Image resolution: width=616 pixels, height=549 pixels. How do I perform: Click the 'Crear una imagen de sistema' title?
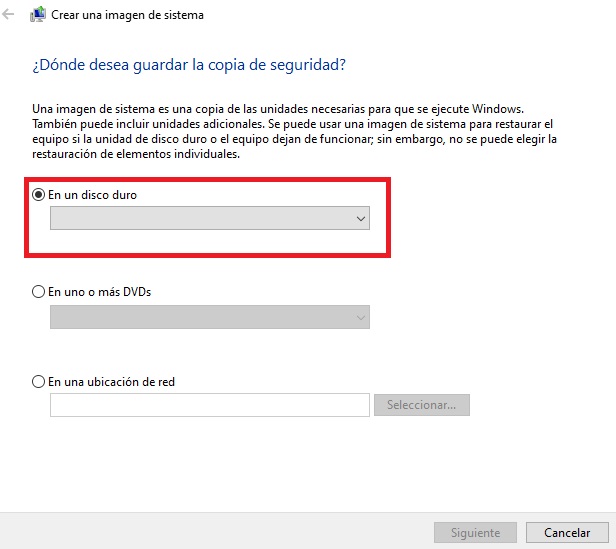point(127,15)
